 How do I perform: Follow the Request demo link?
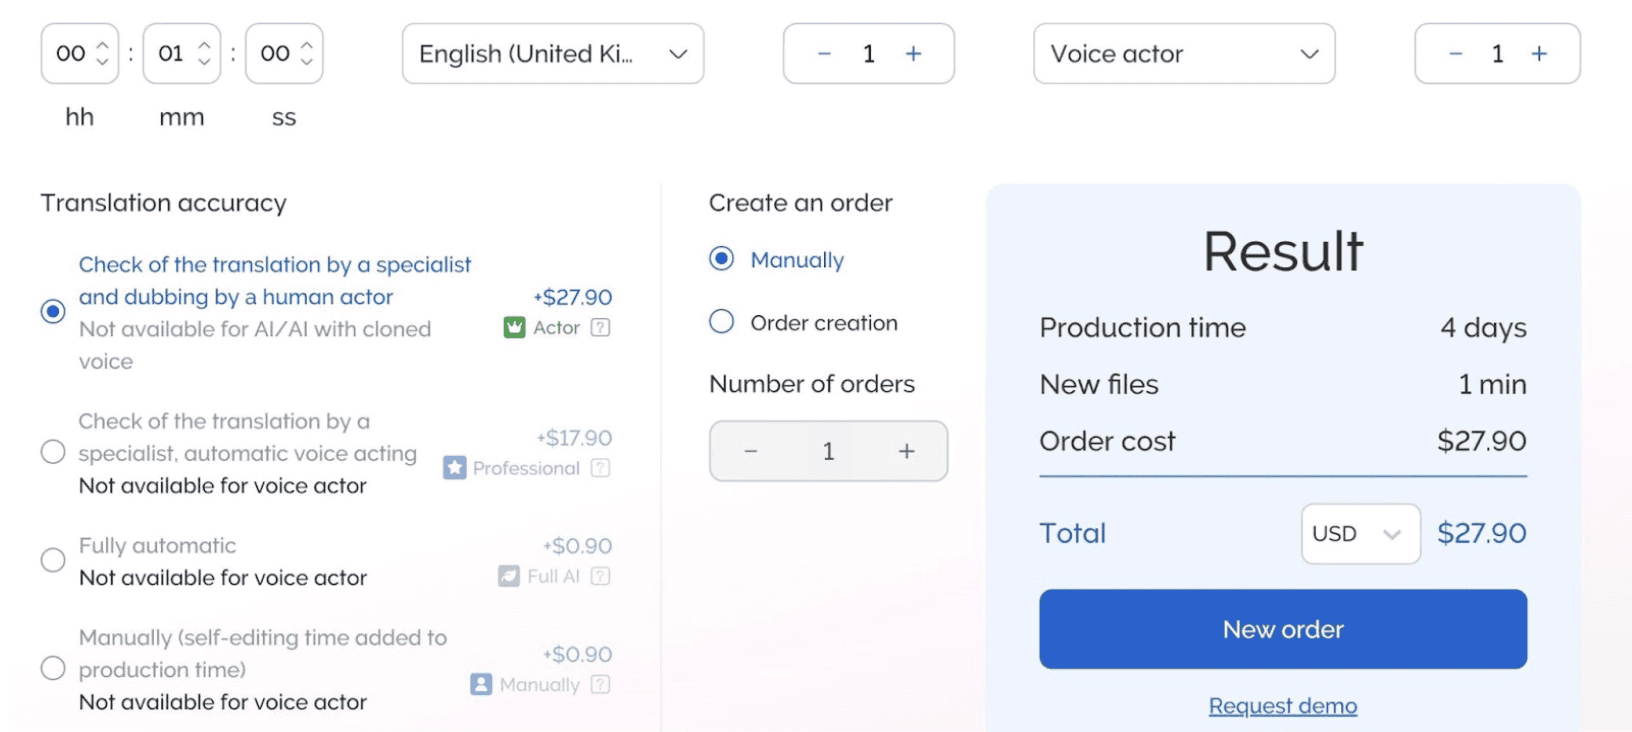(1282, 706)
